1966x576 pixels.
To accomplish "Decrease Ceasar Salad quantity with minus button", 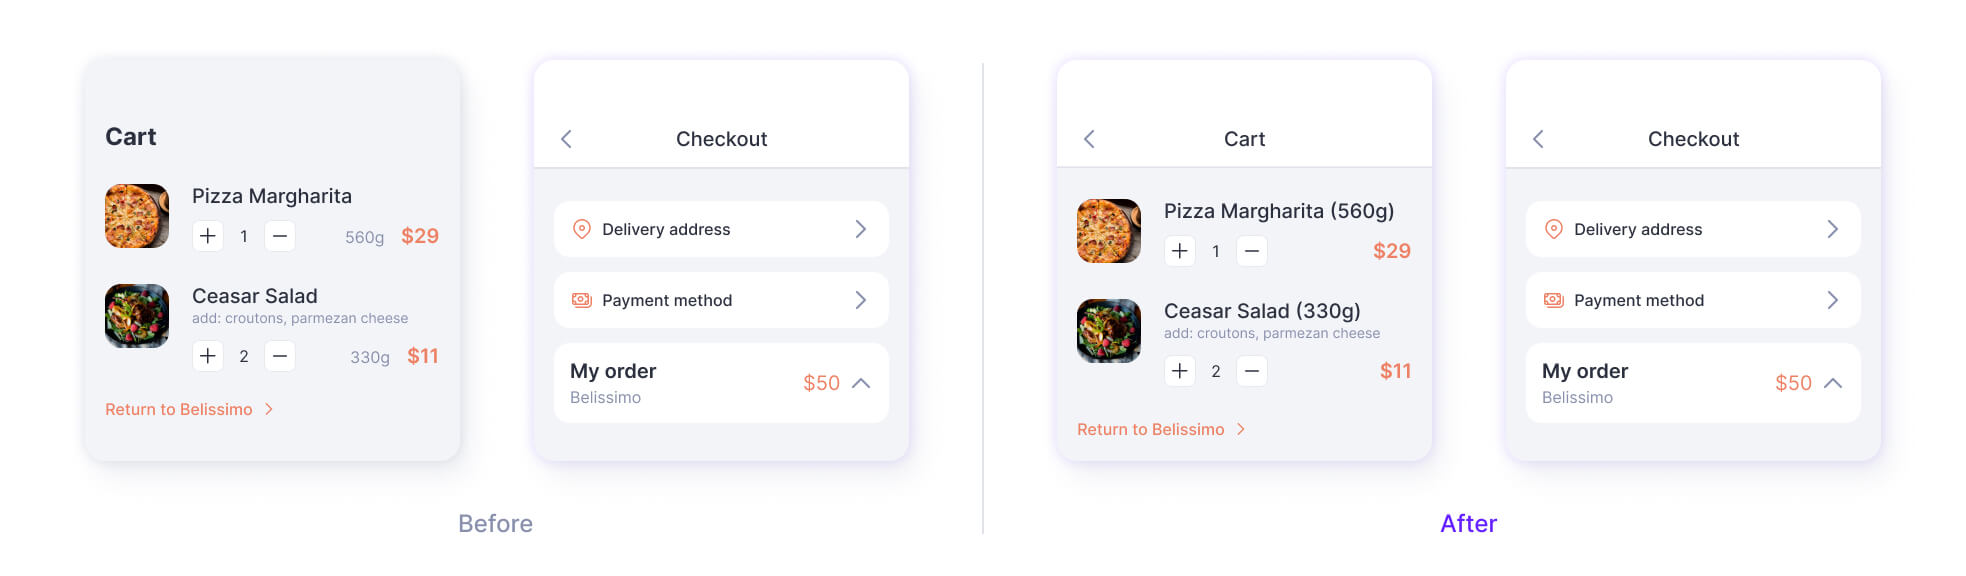I will 280,356.
